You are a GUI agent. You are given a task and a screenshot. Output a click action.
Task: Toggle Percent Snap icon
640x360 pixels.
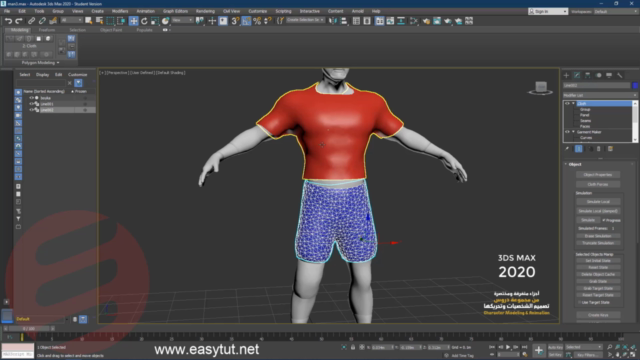point(257,21)
